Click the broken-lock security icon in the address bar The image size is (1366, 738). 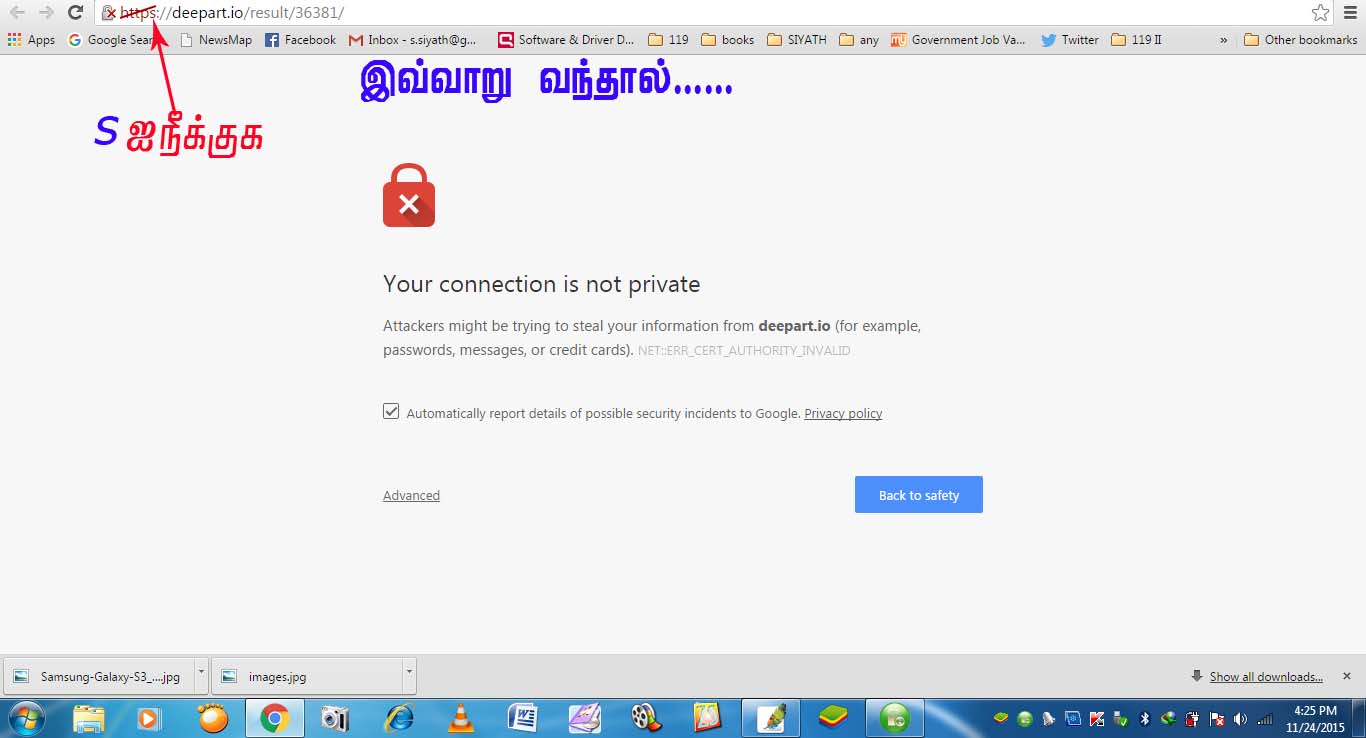pos(109,13)
